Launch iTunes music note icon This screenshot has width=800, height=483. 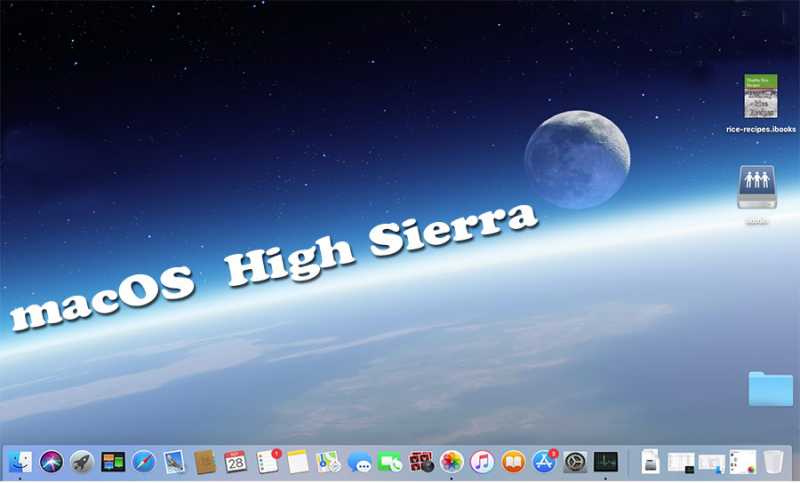[x=482, y=462]
